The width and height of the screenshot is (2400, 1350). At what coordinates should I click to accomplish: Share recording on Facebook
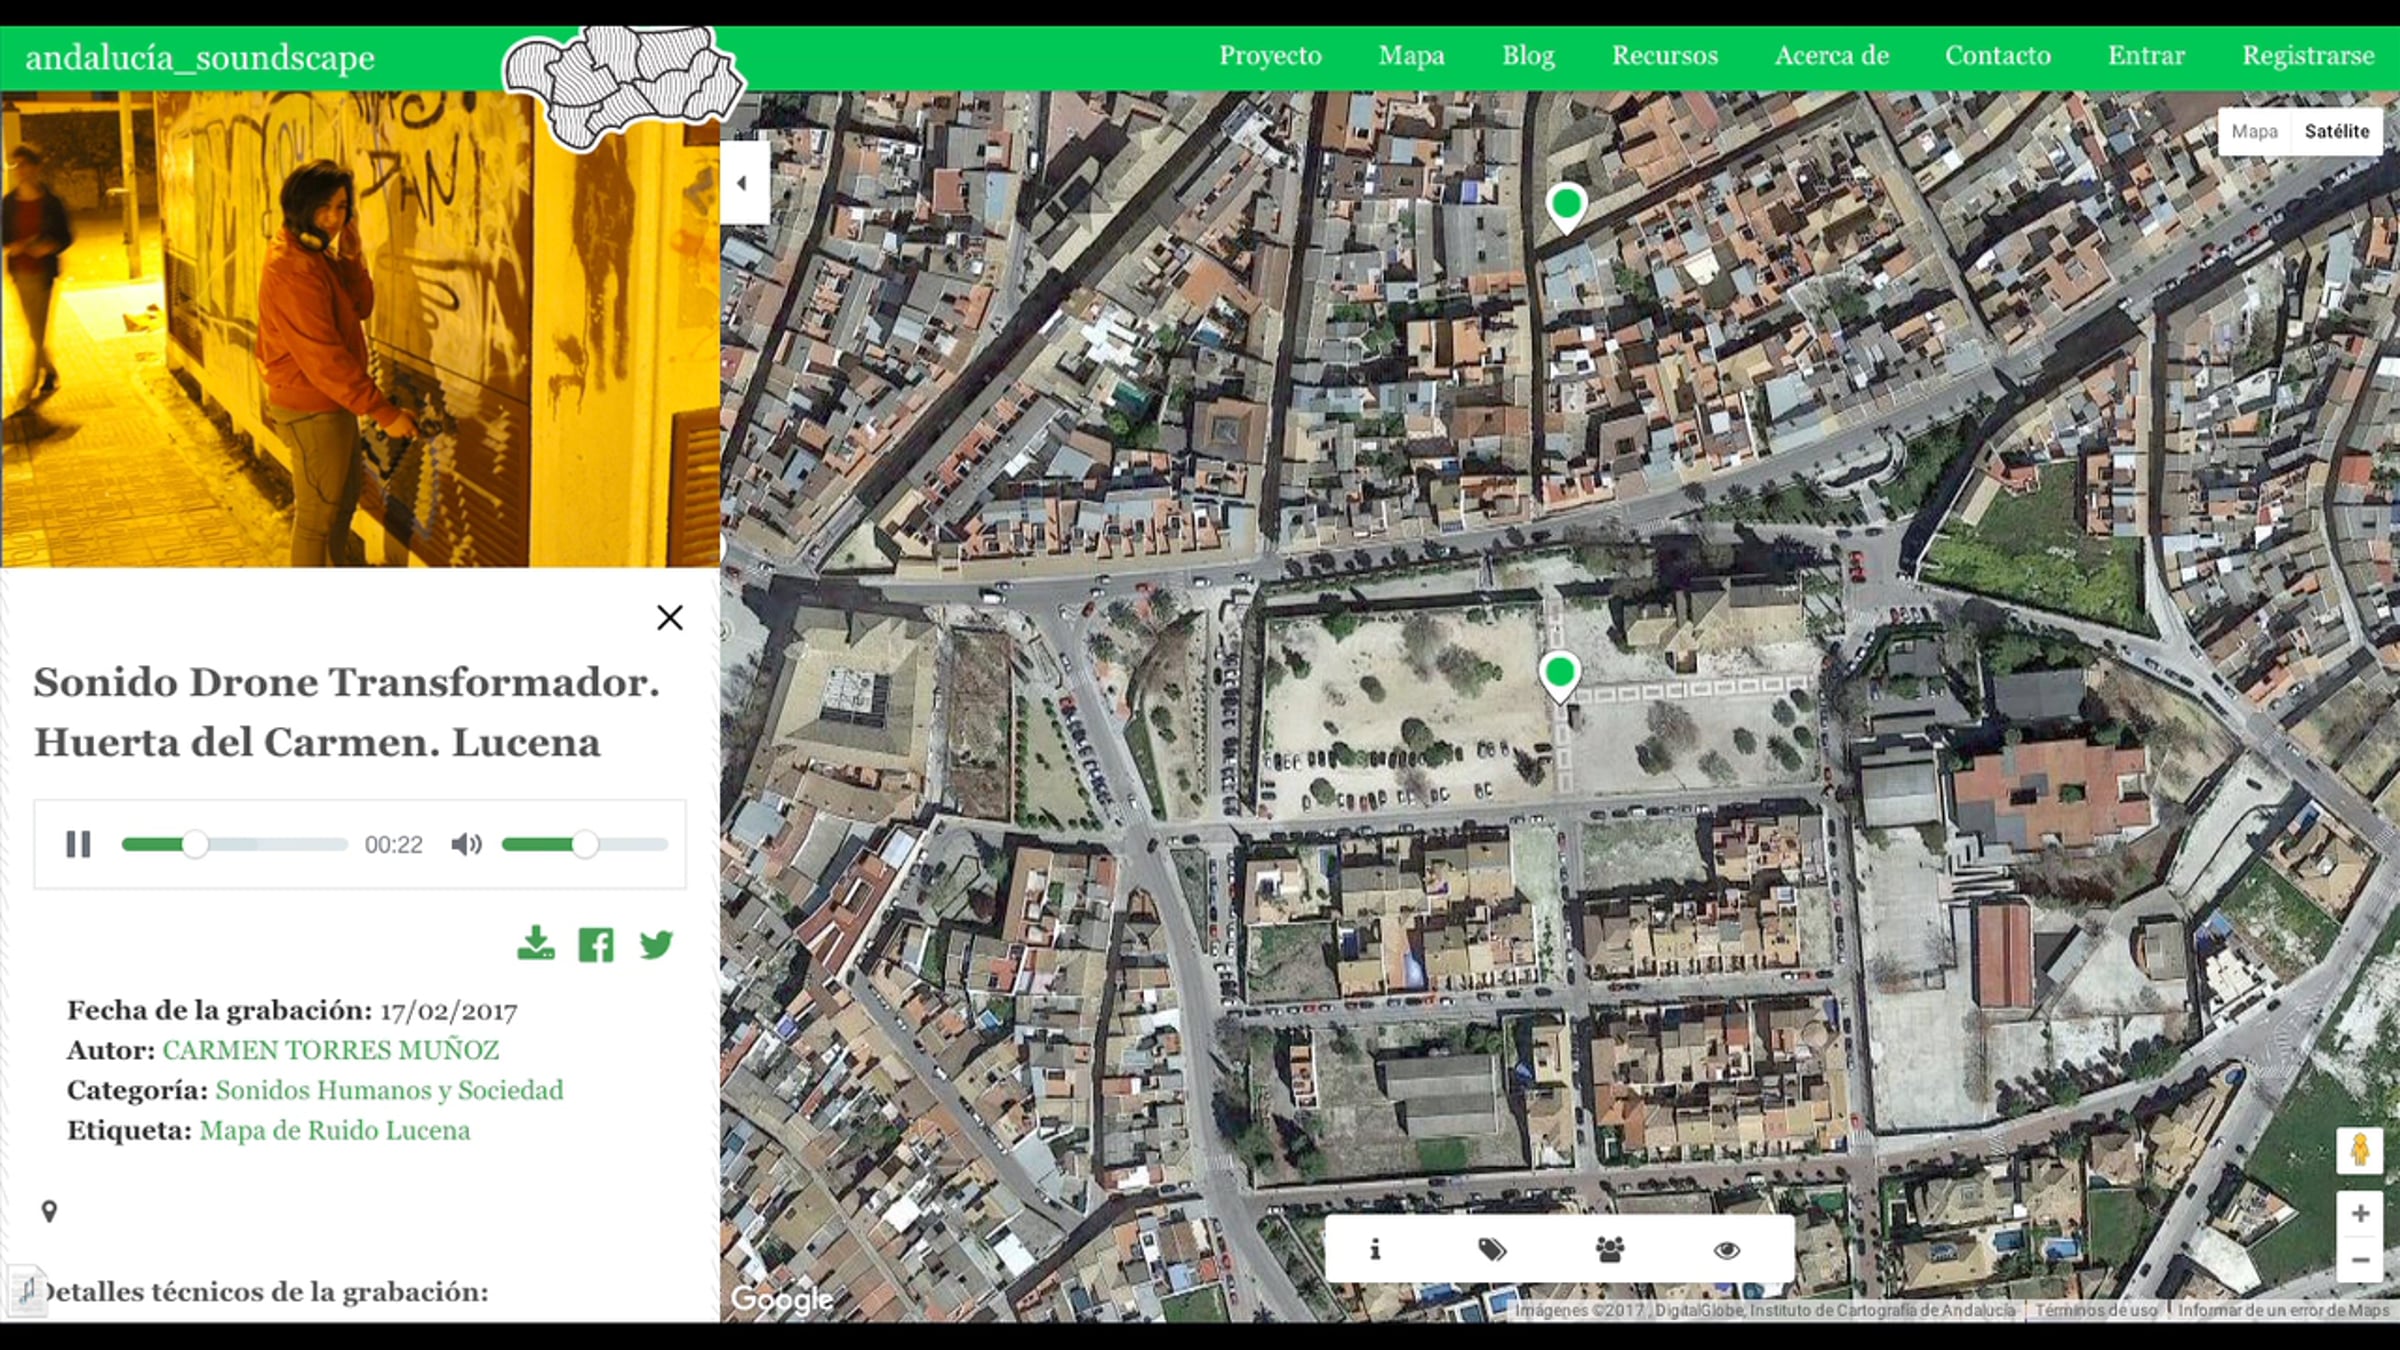pyautogui.click(x=596, y=944)
